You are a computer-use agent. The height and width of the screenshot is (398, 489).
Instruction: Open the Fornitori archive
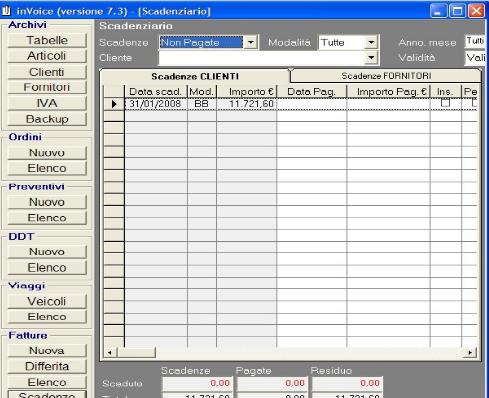click(x=47, y=87)
